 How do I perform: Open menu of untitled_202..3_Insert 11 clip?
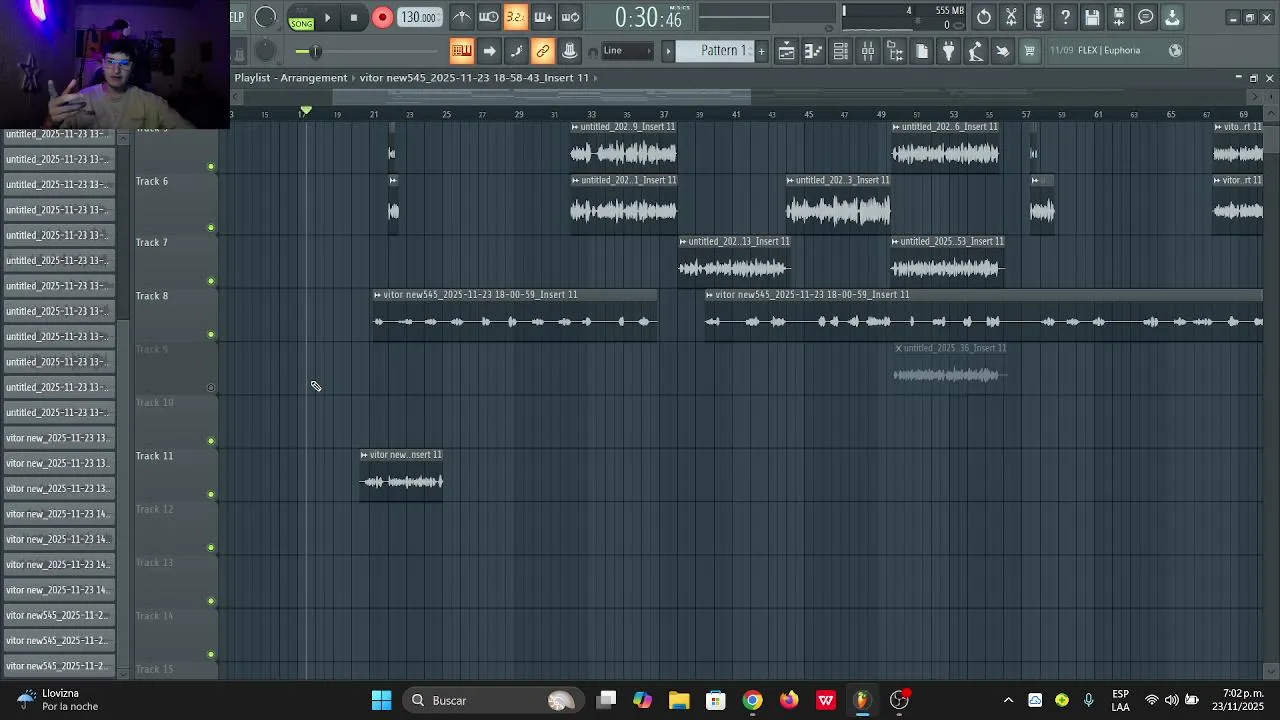click(790, 180)
